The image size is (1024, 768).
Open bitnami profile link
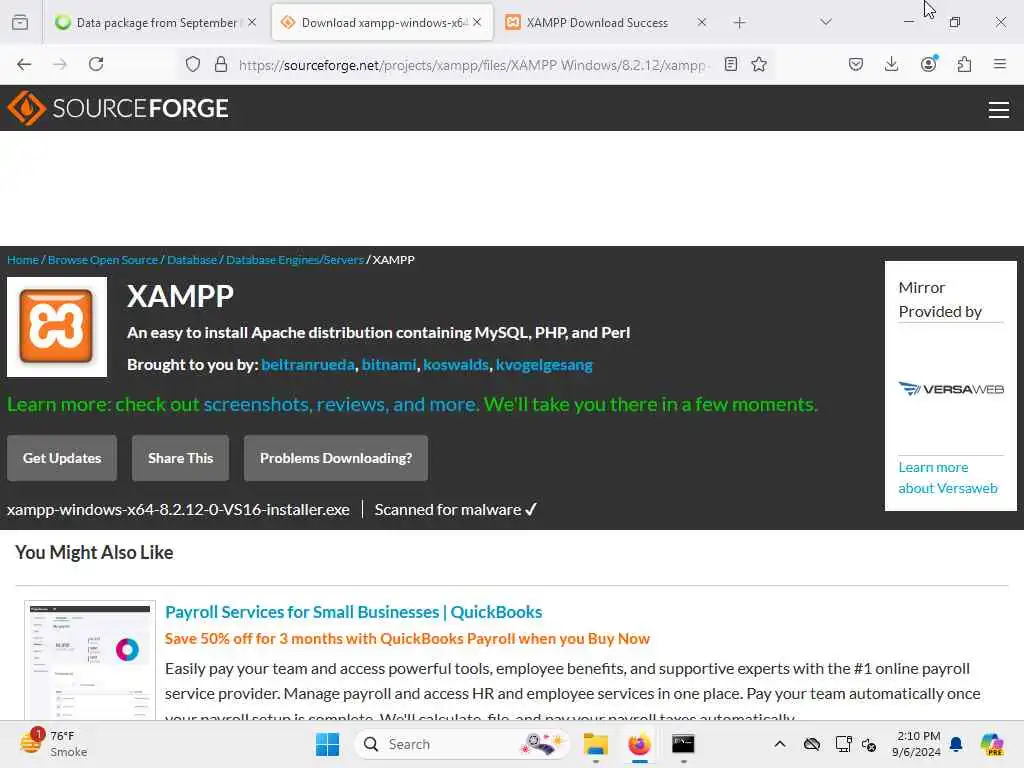click(x=389, y=364)
